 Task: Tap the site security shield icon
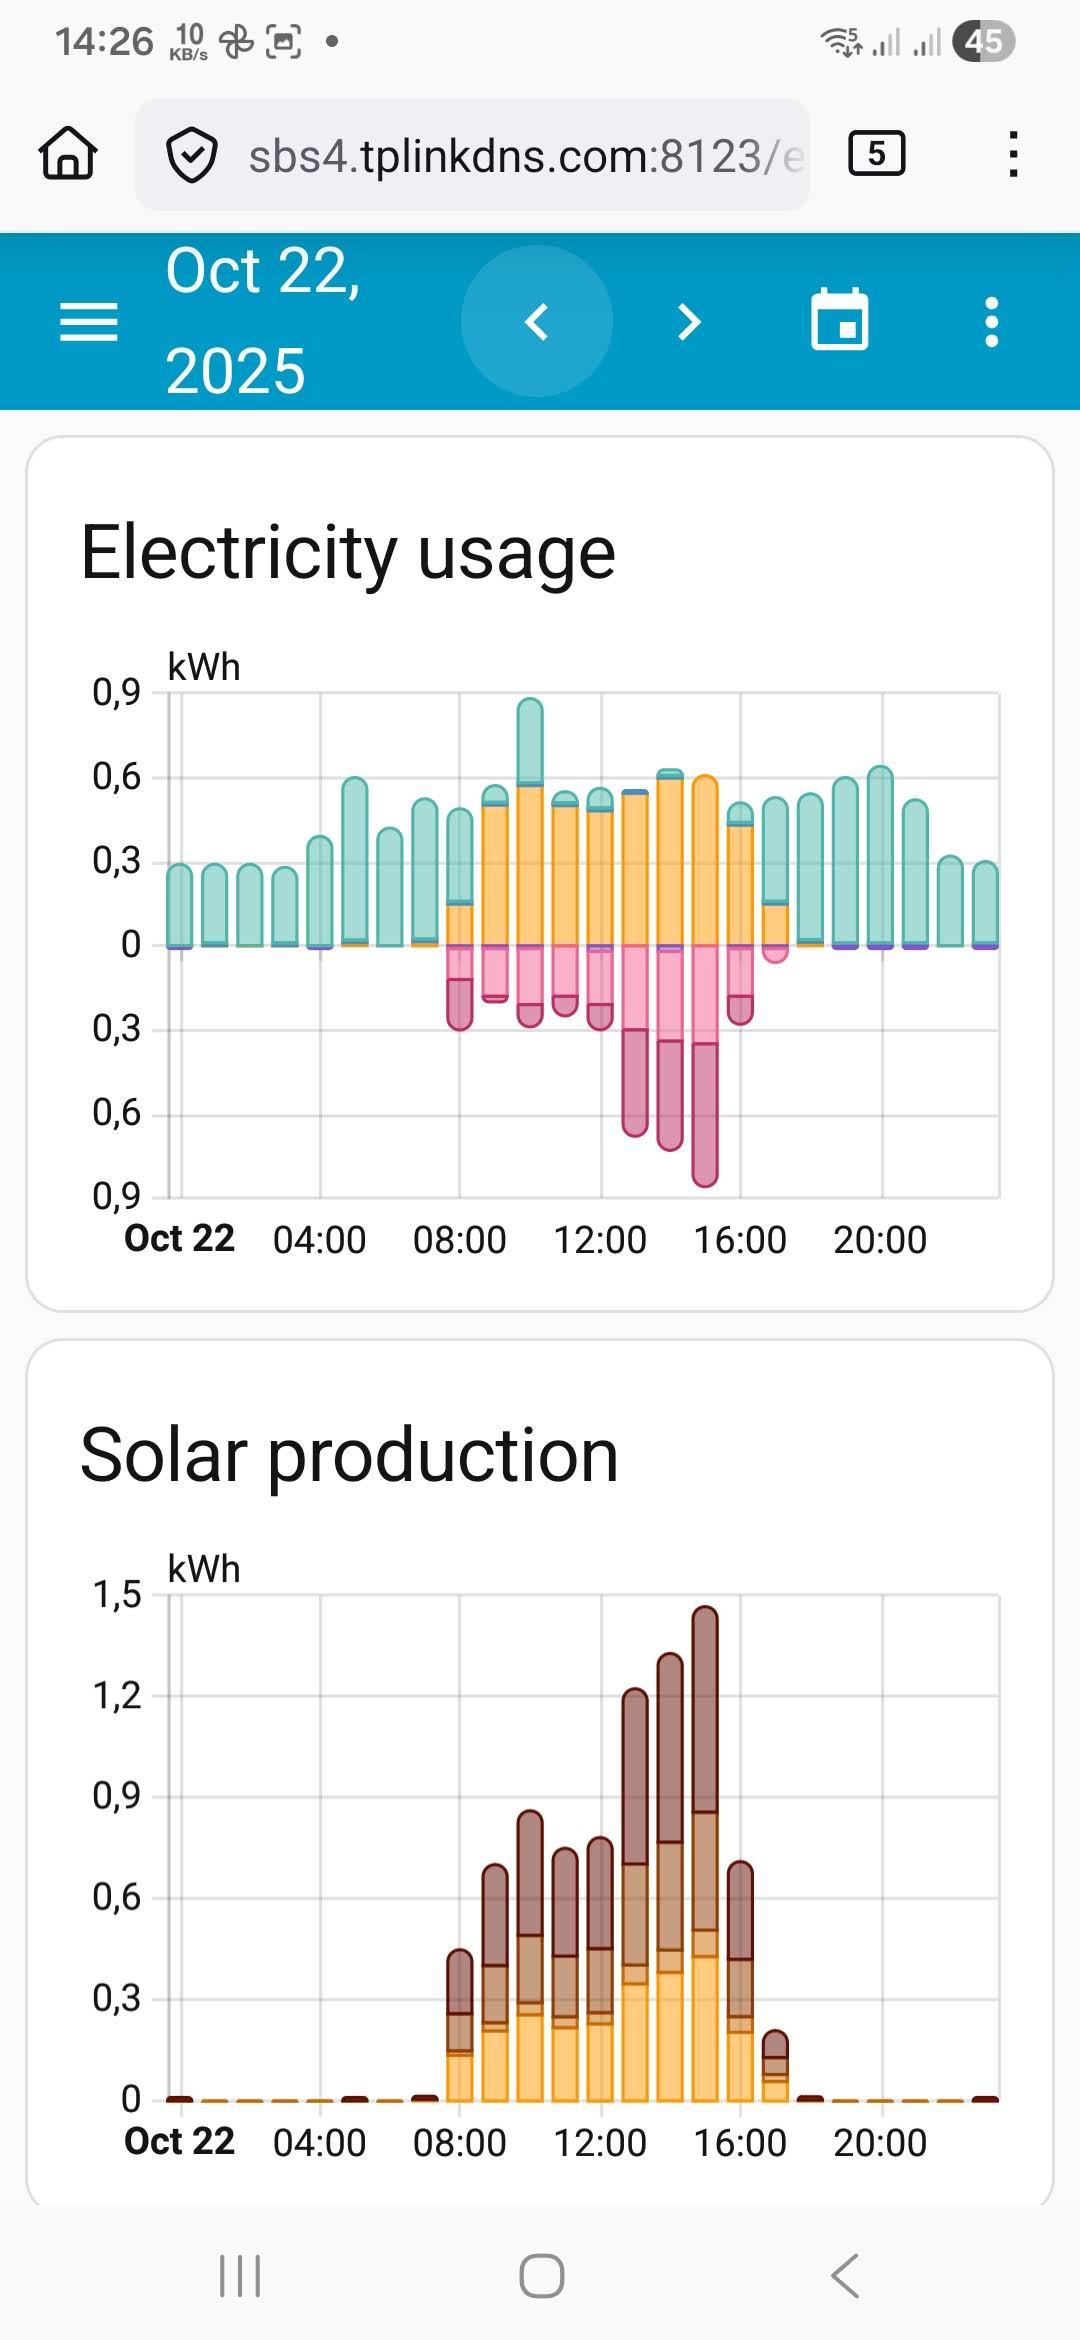191,155
